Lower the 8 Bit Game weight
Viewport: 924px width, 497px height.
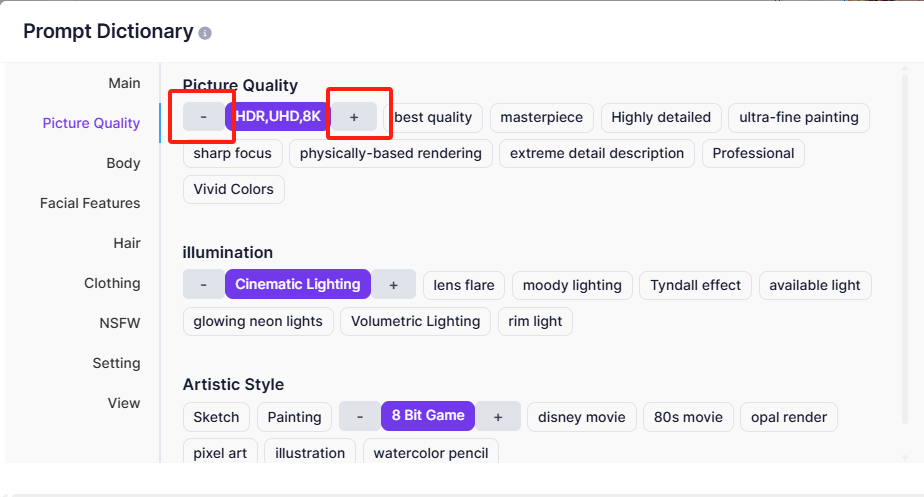coord(360,417)
